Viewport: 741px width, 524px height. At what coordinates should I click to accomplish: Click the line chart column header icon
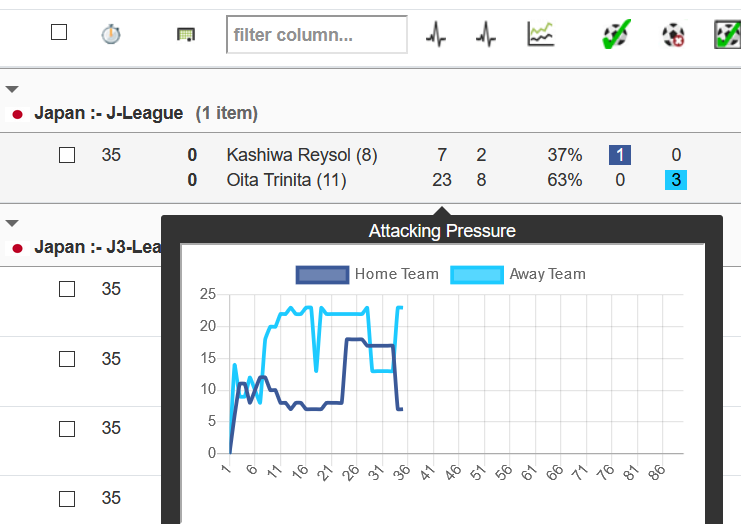pyautogui.click(x=540, y=35)
